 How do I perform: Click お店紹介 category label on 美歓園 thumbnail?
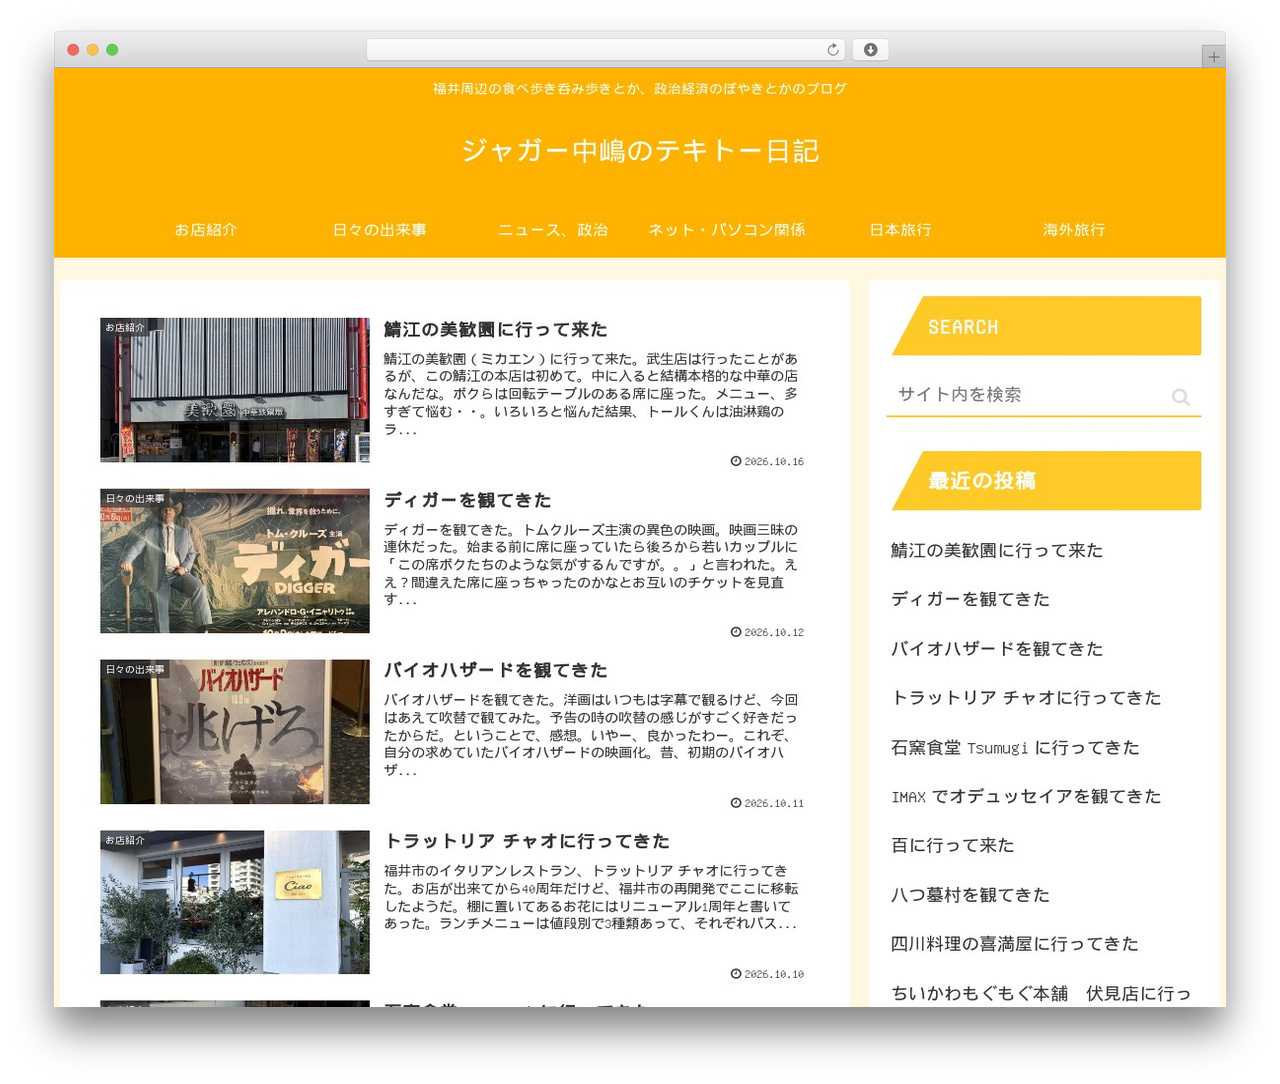125,327
